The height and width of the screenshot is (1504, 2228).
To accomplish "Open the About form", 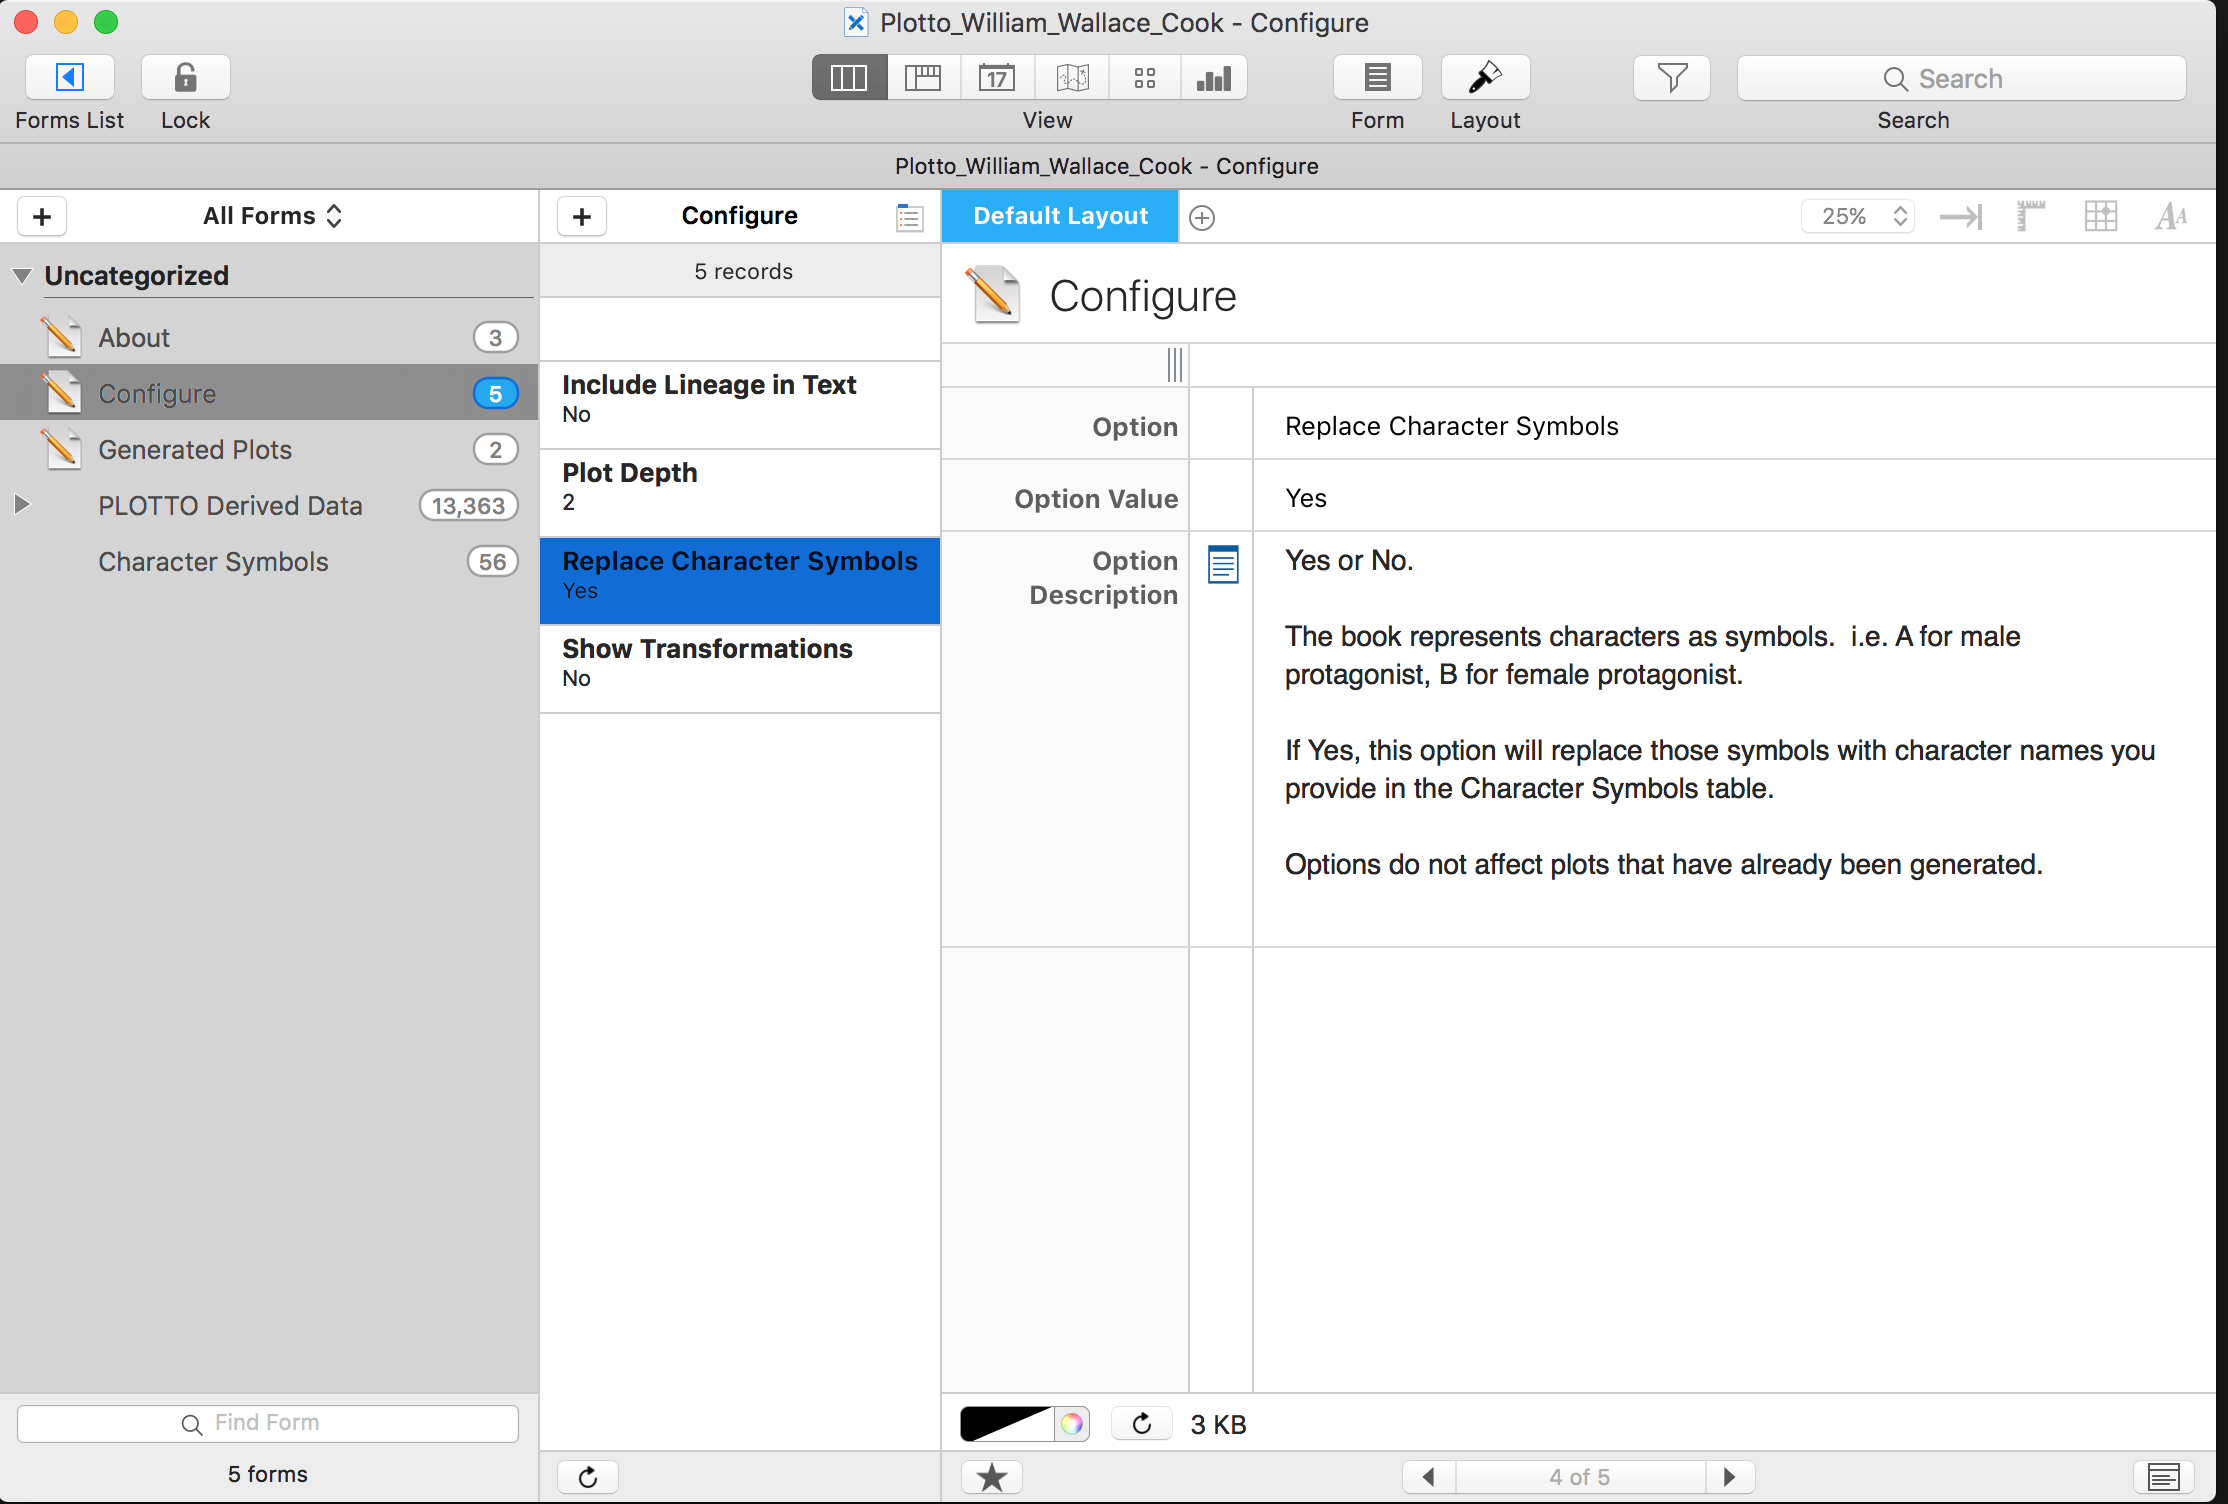I will tap(269, 338).
